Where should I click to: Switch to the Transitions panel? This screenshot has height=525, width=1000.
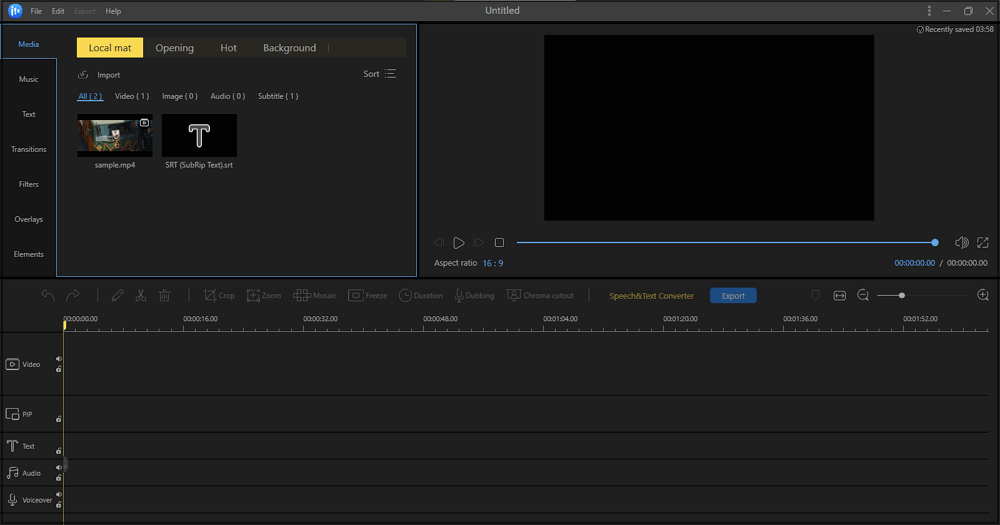(x=29, y=149)
